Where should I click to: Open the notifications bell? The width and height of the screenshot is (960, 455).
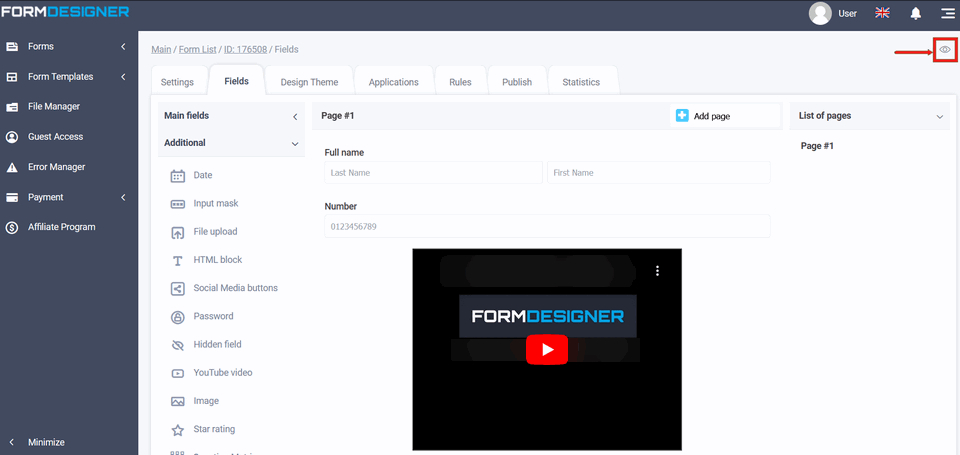point(915,13)
